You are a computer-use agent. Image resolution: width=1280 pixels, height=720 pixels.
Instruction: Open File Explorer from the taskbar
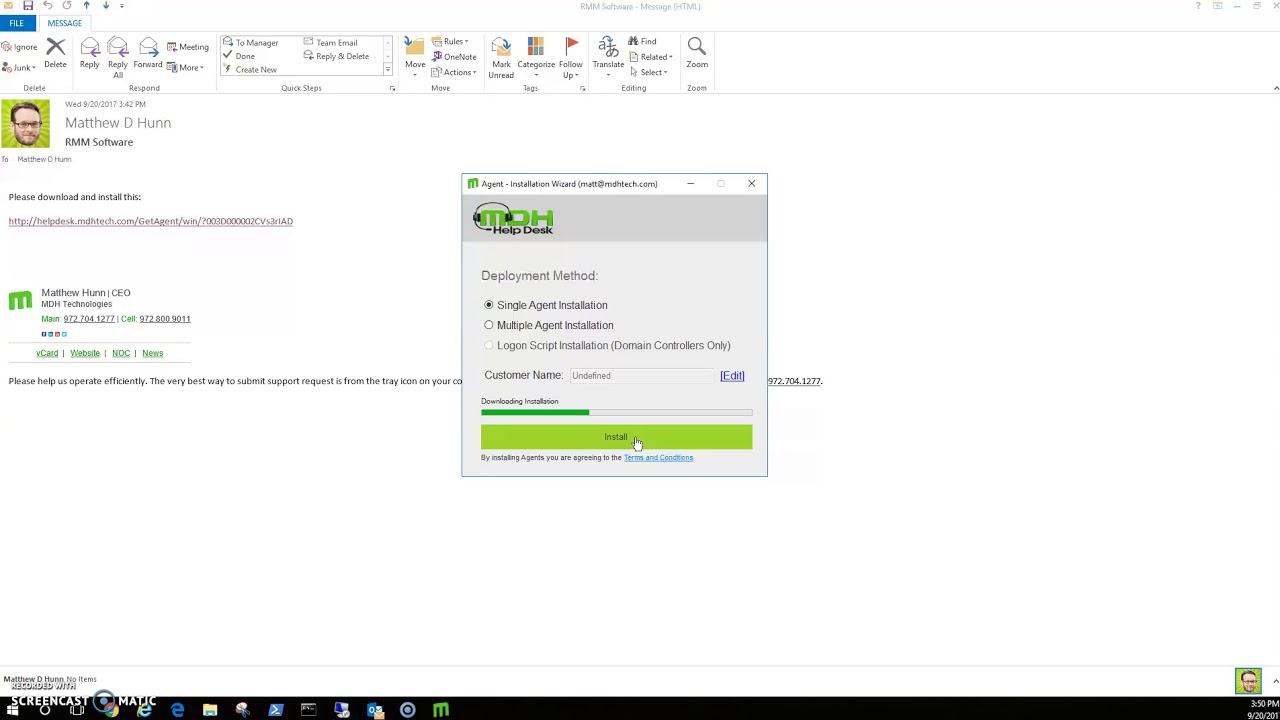[x=210, y=710]
